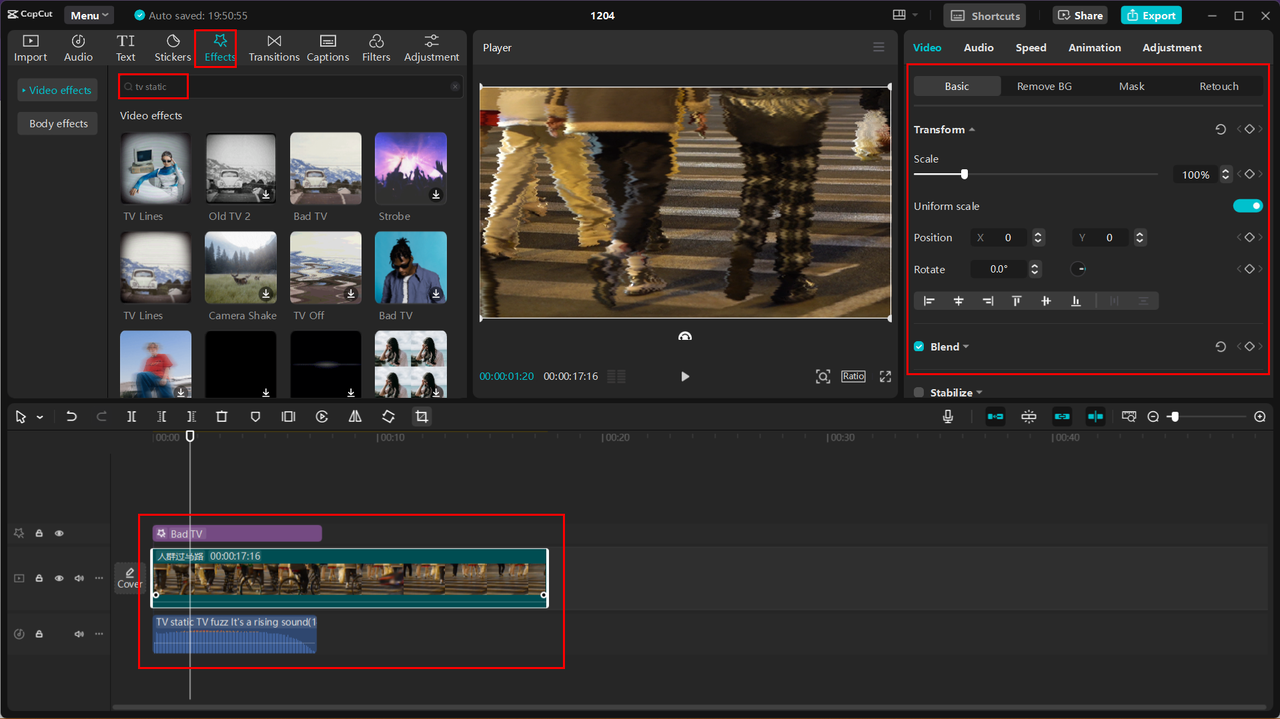
Task: Expand the Blend section arrow
Action: [966, 347]
